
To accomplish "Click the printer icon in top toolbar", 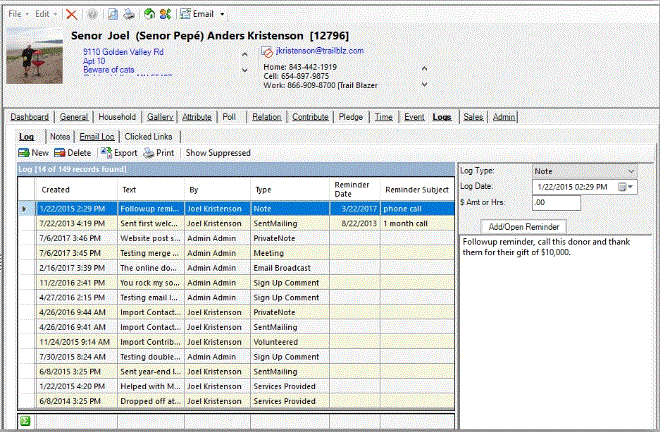I will click(129, 14).
